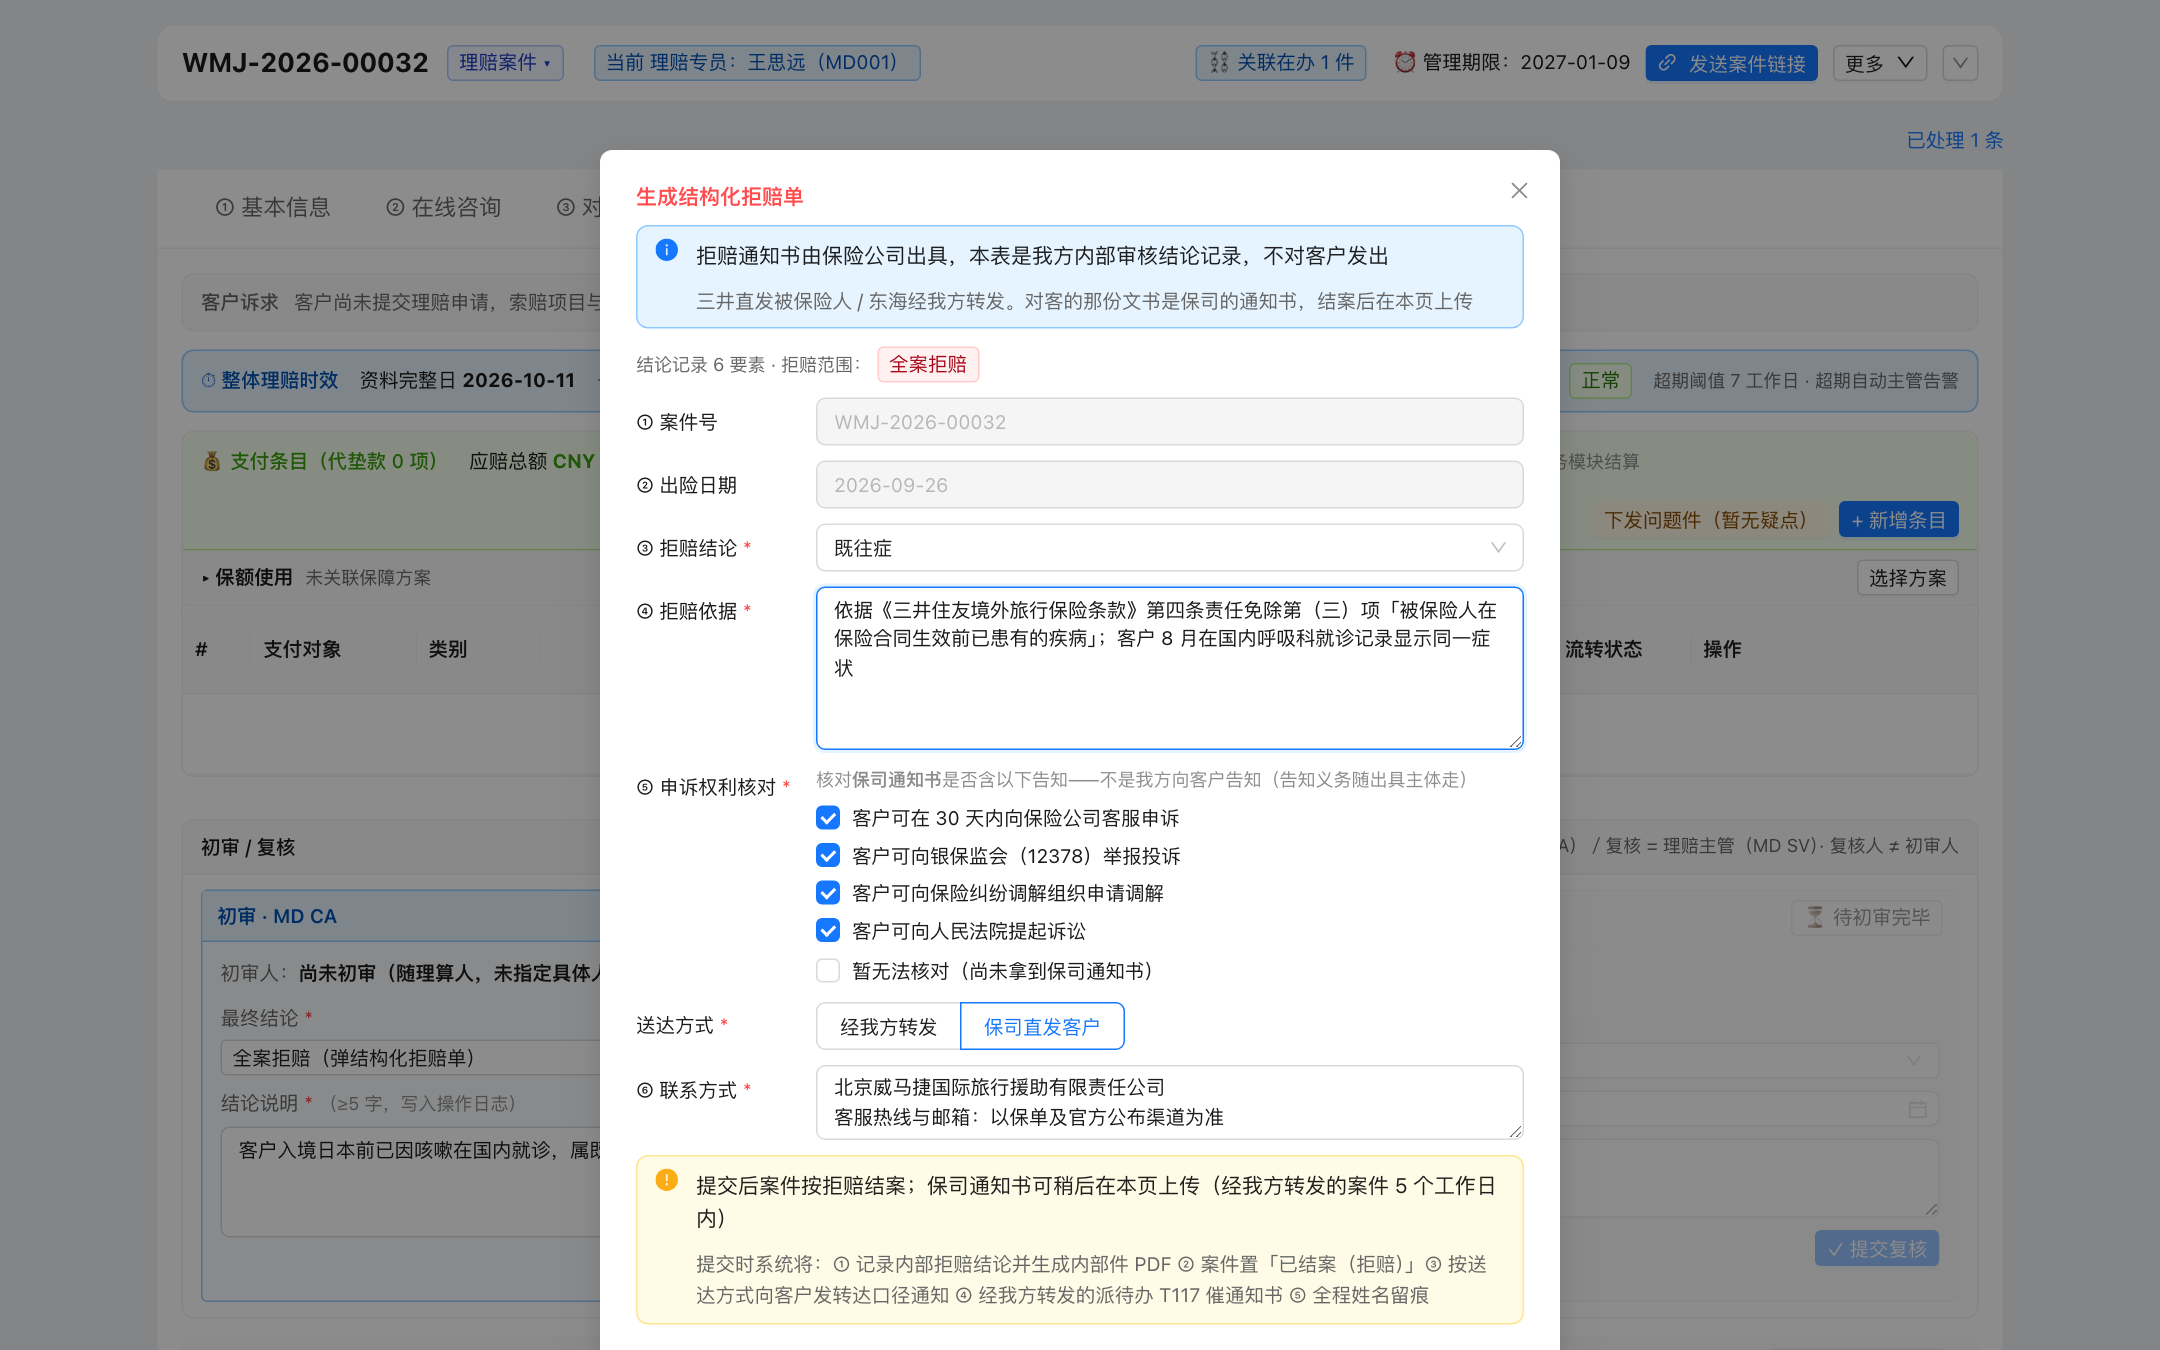
Task: Toggle 客户可向人民法院提起诉讼 checkbox
Action: 828,930
